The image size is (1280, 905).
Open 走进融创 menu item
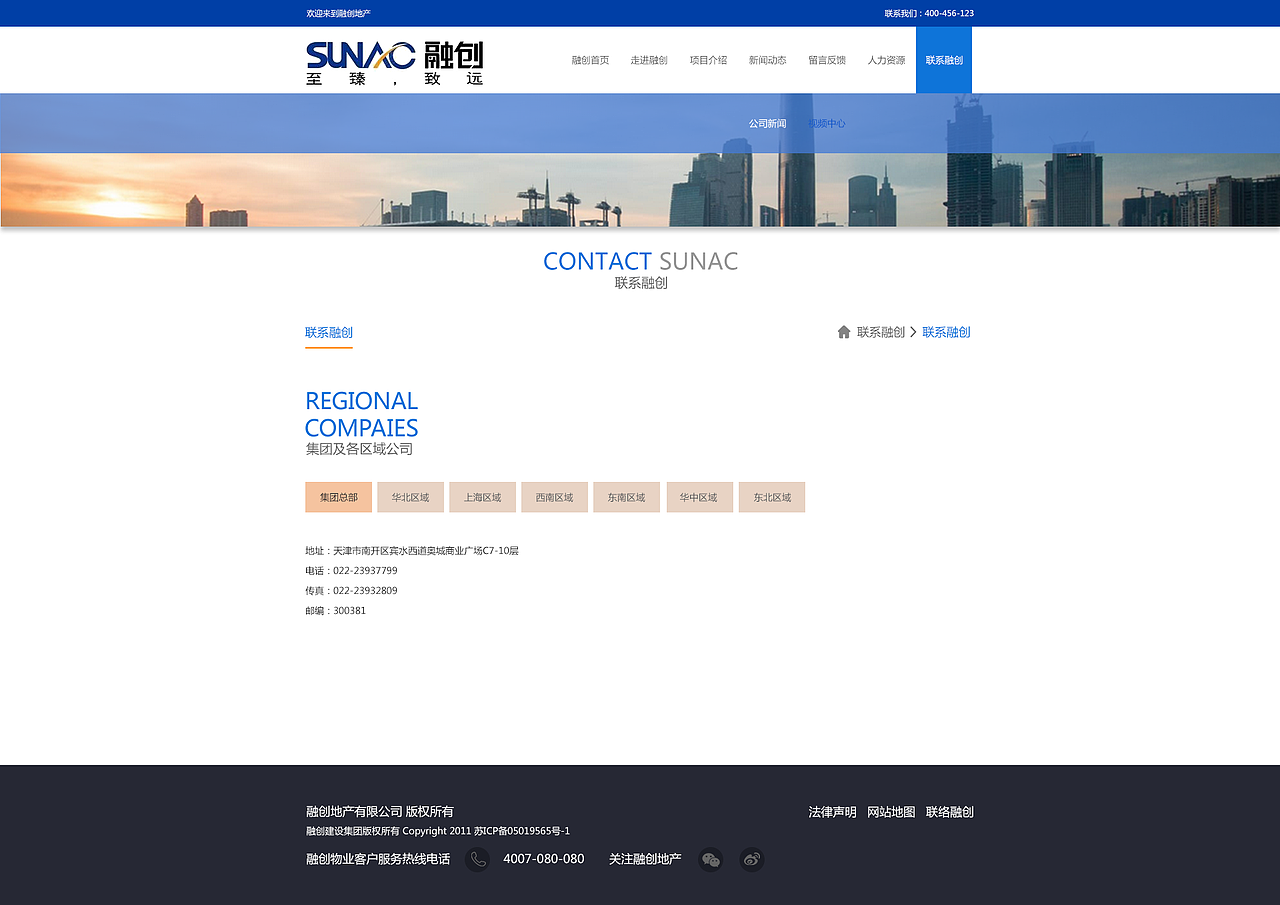649,60
